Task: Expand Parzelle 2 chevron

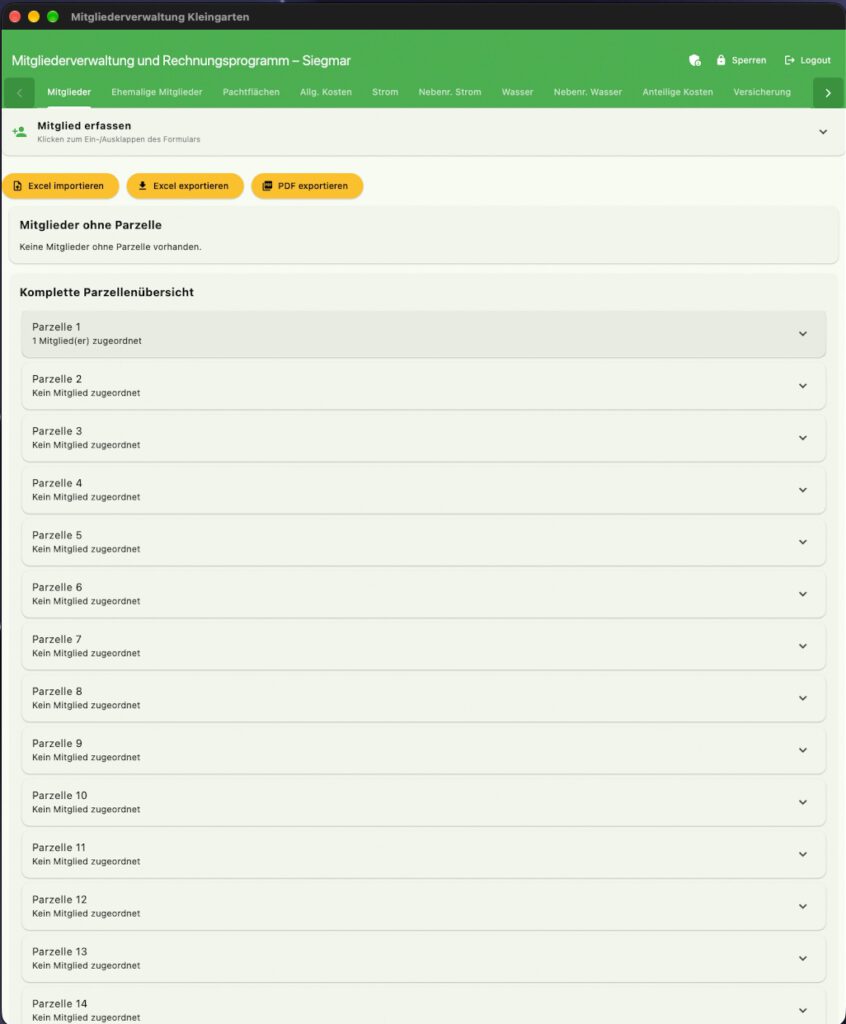Action: coord(803,386)
